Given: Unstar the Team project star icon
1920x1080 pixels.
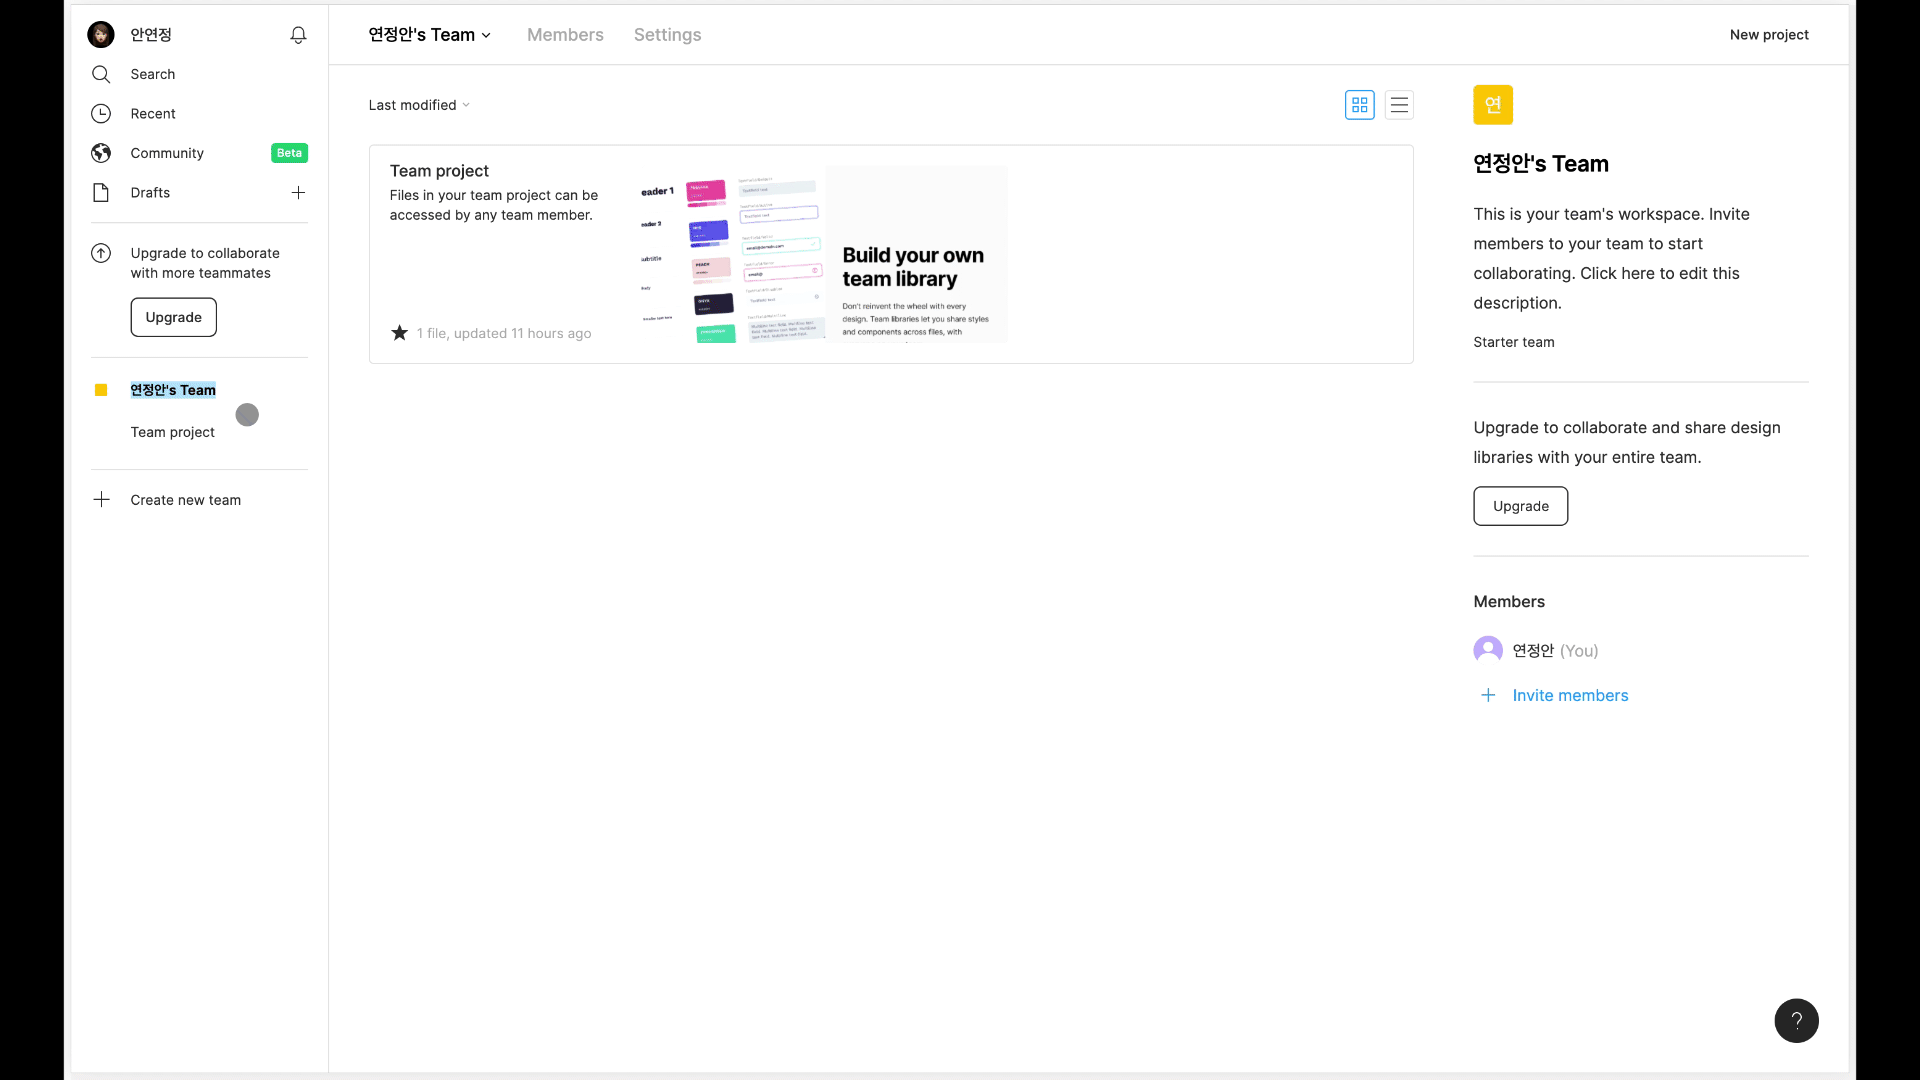Looking at the screenshot, I should click(x=399, y=333).
